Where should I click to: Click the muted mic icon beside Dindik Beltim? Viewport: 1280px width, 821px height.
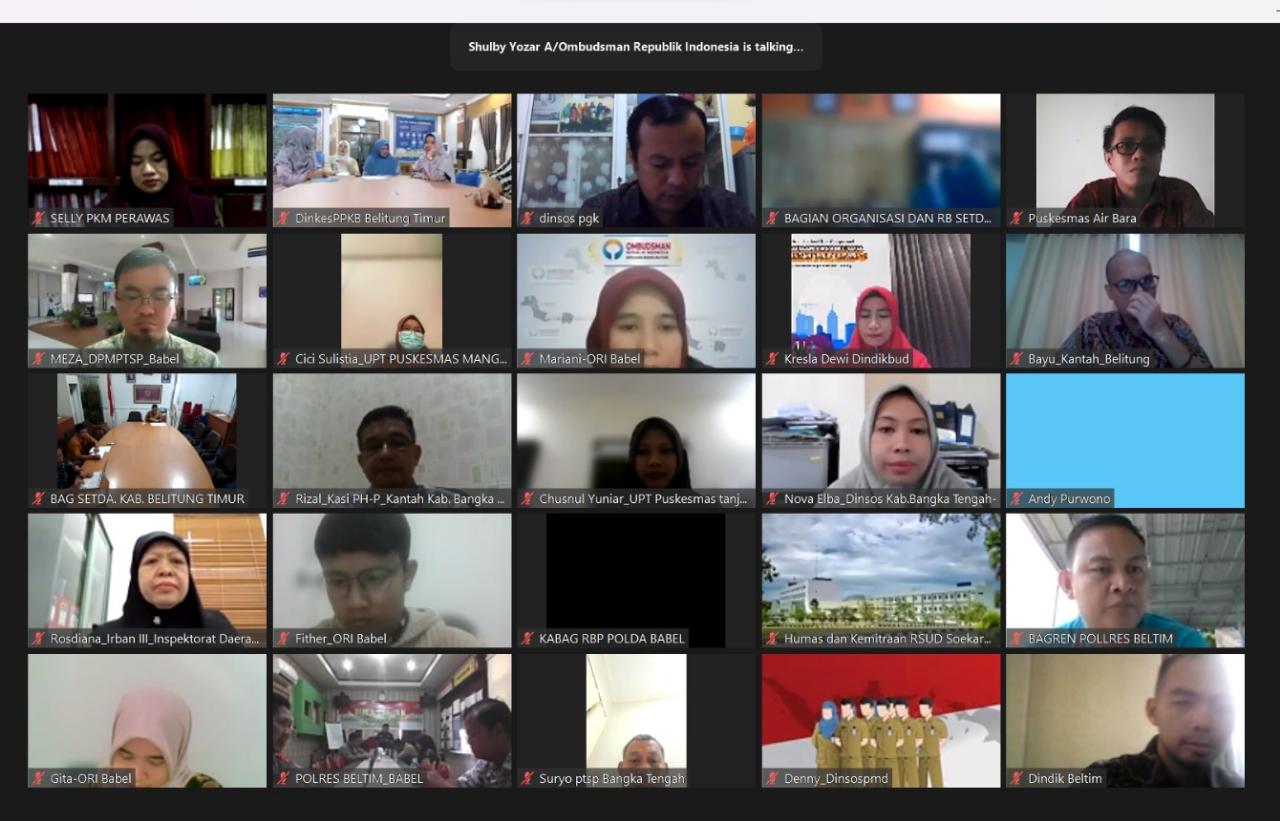(1017, 778)
